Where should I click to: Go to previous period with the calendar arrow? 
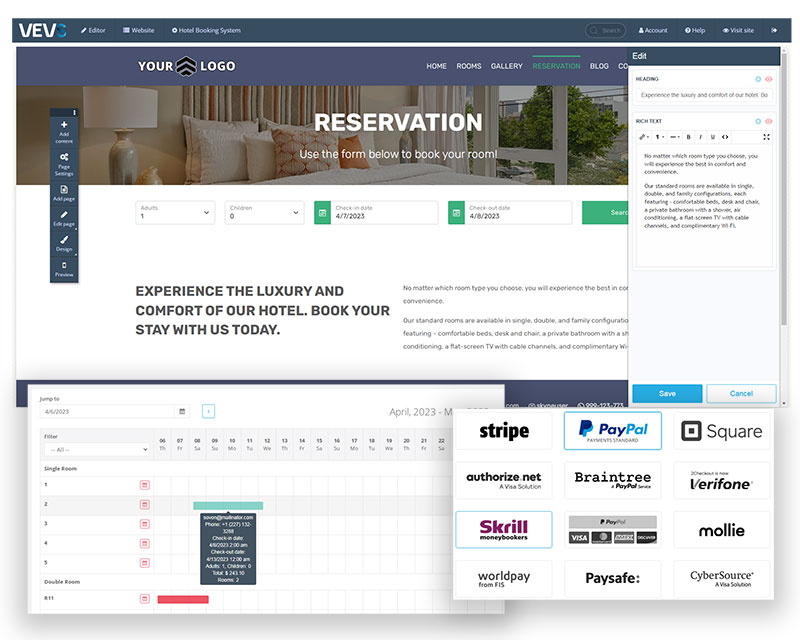coord(208,411)
